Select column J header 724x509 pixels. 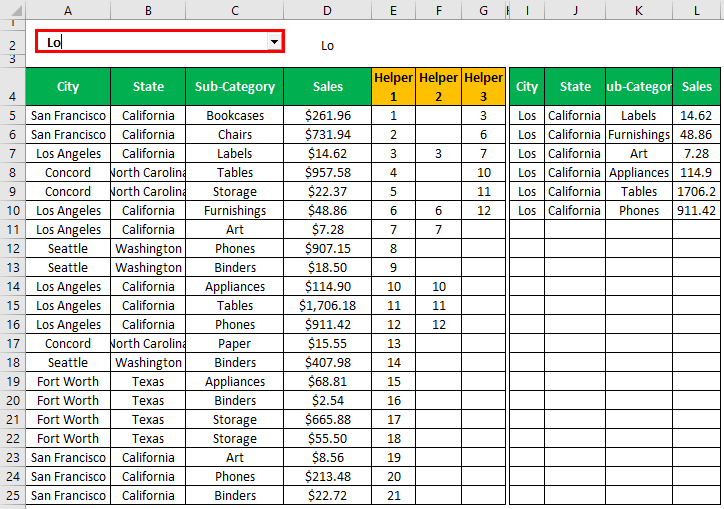(575, 10)
